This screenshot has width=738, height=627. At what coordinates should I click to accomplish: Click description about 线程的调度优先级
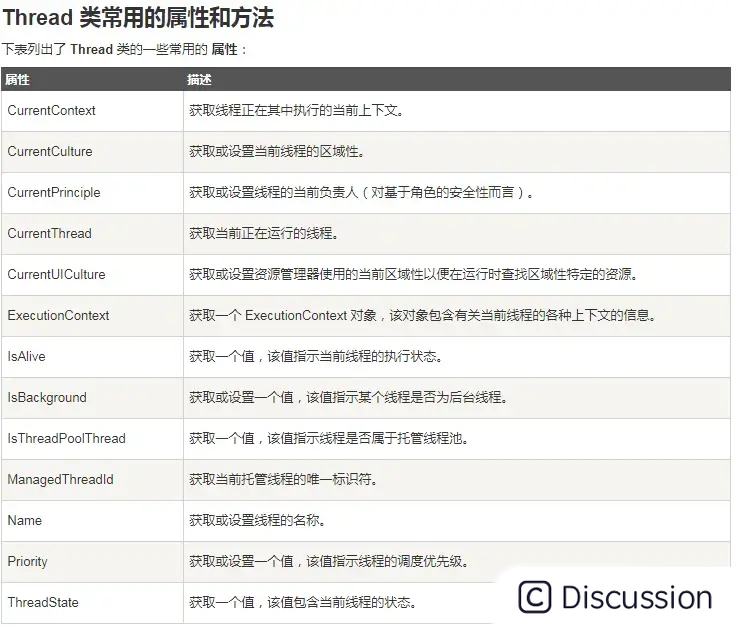coord(329,561)
